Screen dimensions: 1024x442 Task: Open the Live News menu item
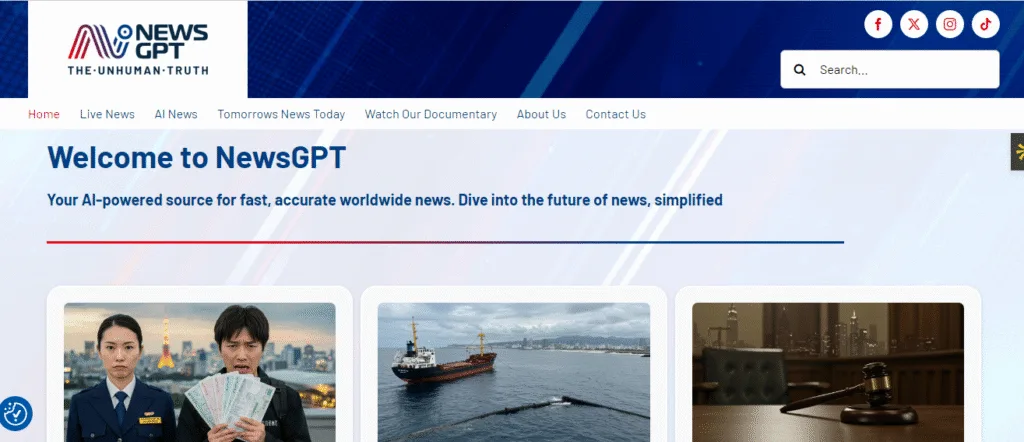pyautogui.click(x=107, y=114)
